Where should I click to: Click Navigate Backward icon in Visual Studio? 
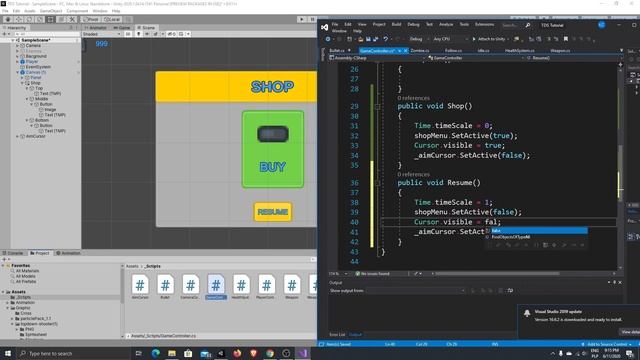[328, 39]
